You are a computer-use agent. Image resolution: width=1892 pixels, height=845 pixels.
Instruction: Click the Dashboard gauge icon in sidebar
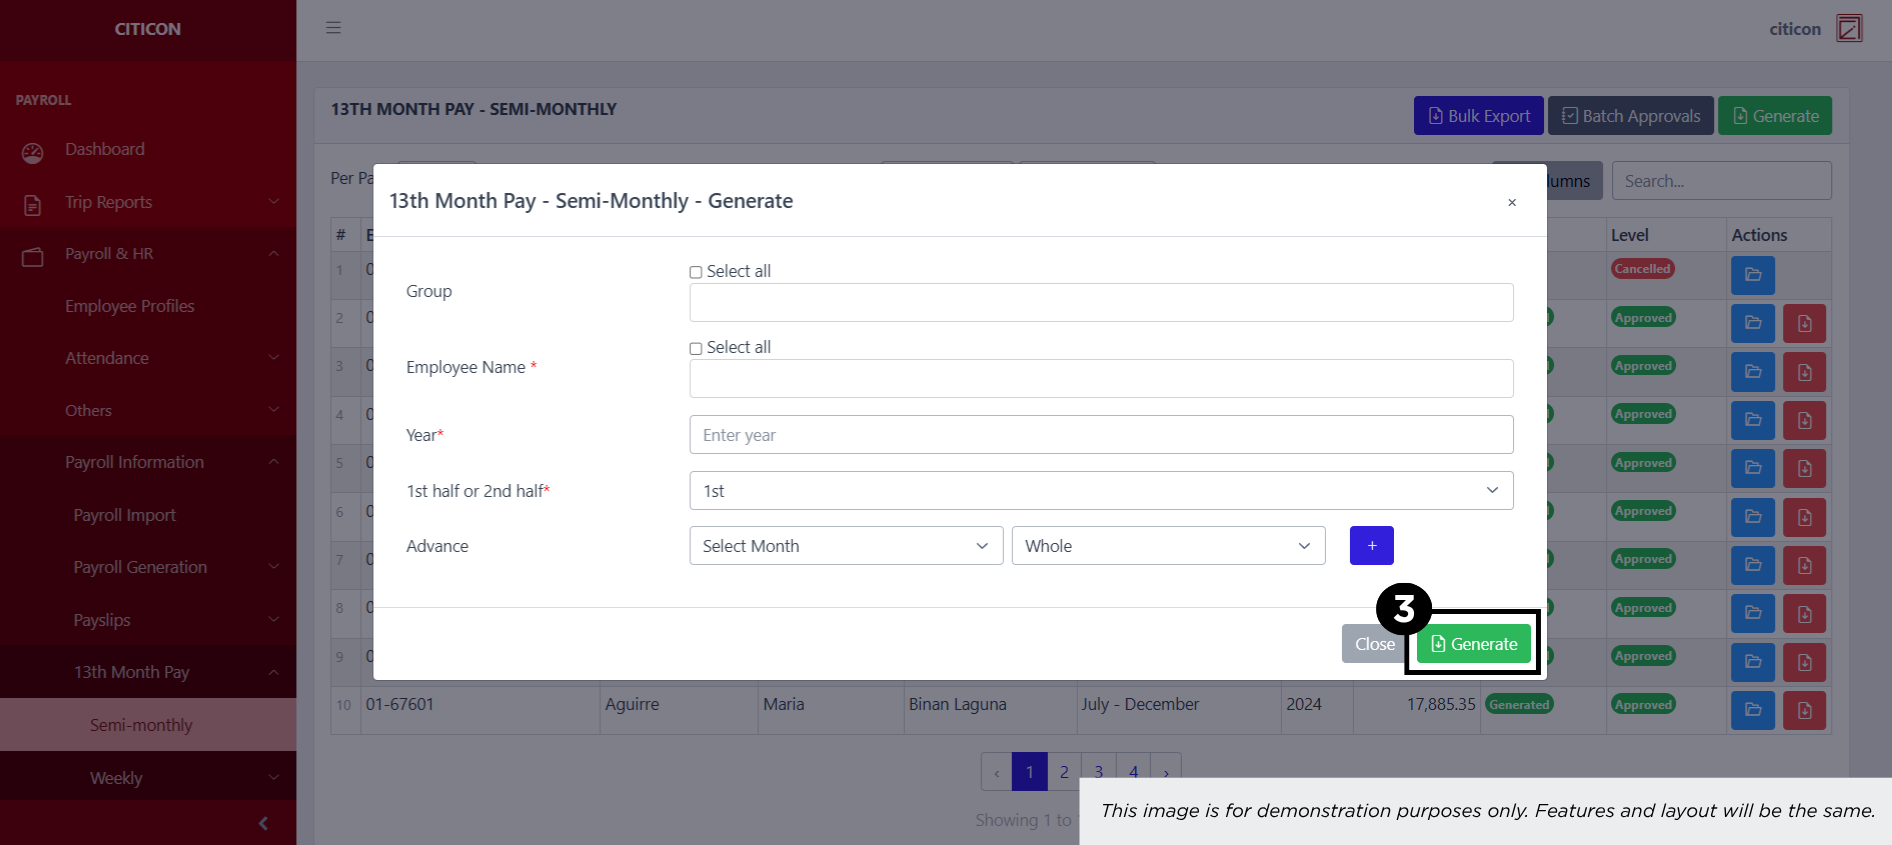(33, 152)
